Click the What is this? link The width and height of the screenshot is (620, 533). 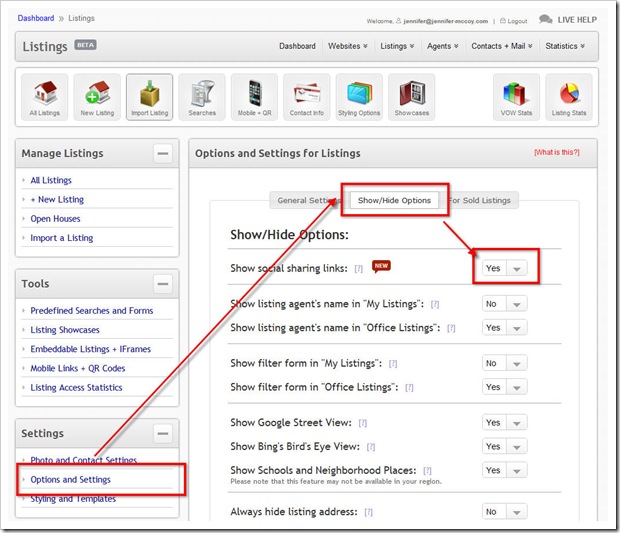coord(557,152)
